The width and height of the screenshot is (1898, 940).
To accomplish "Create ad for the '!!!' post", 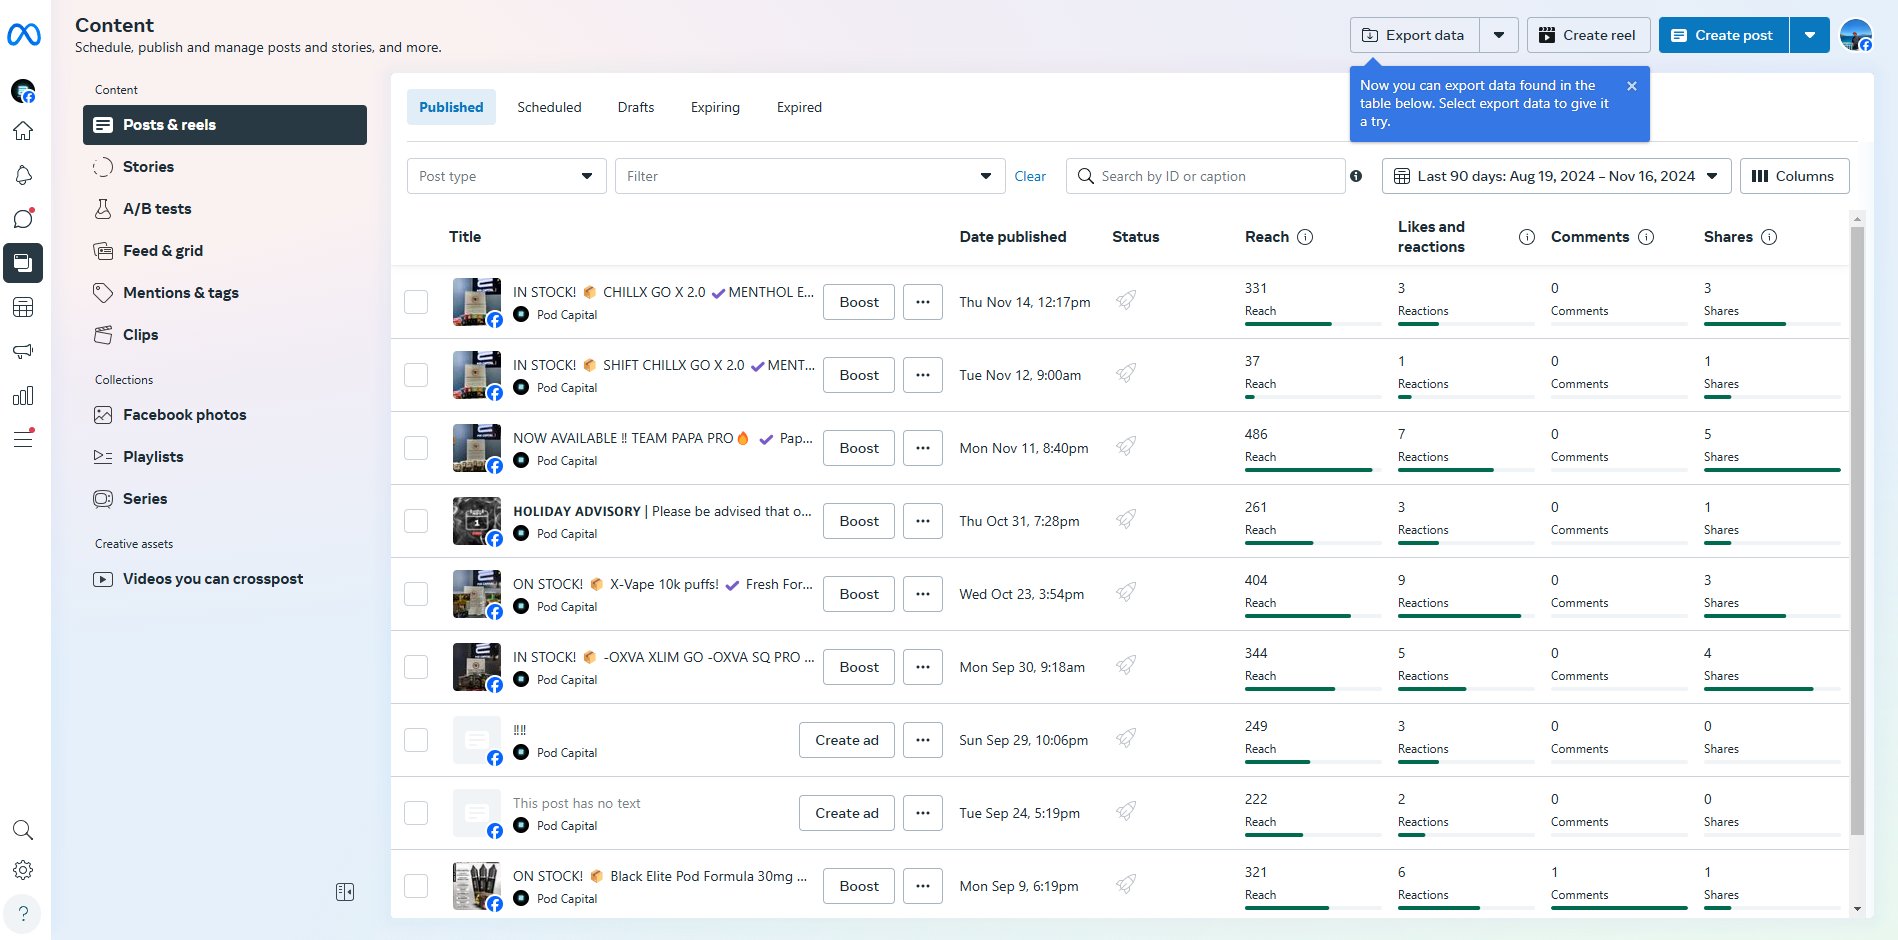I will (x=847, y=740).
